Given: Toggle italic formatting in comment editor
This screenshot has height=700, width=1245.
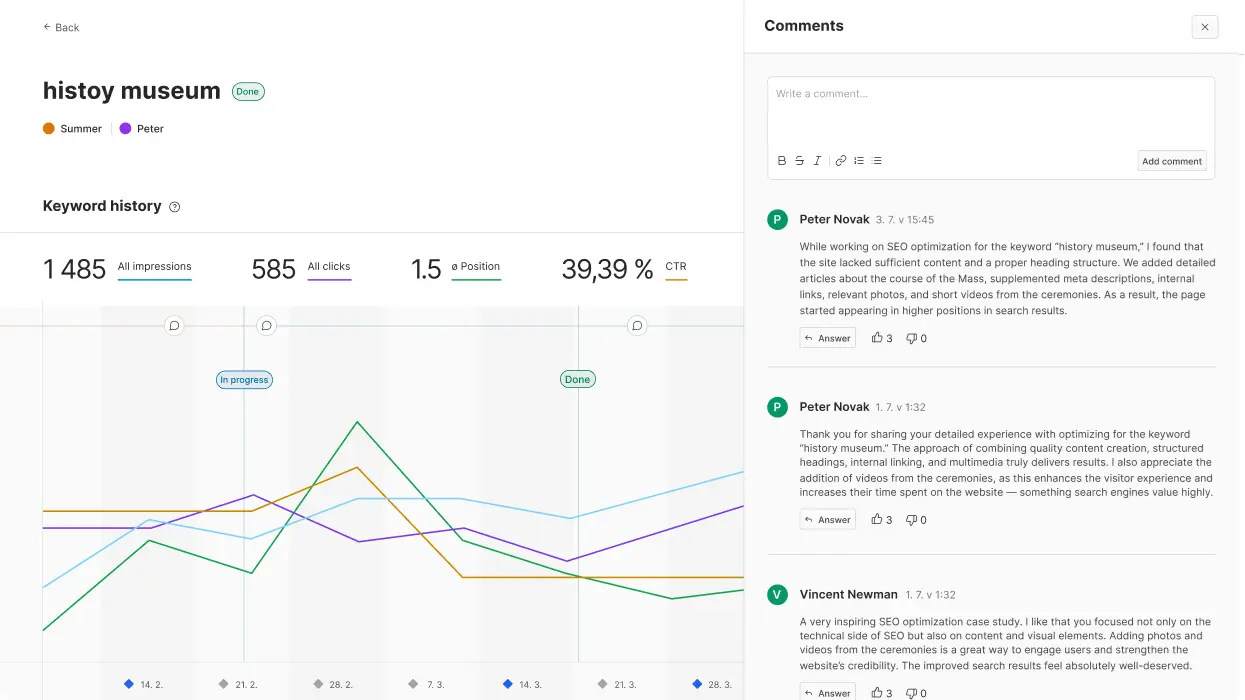Looking at the screenshot, I should coord(817,161).
